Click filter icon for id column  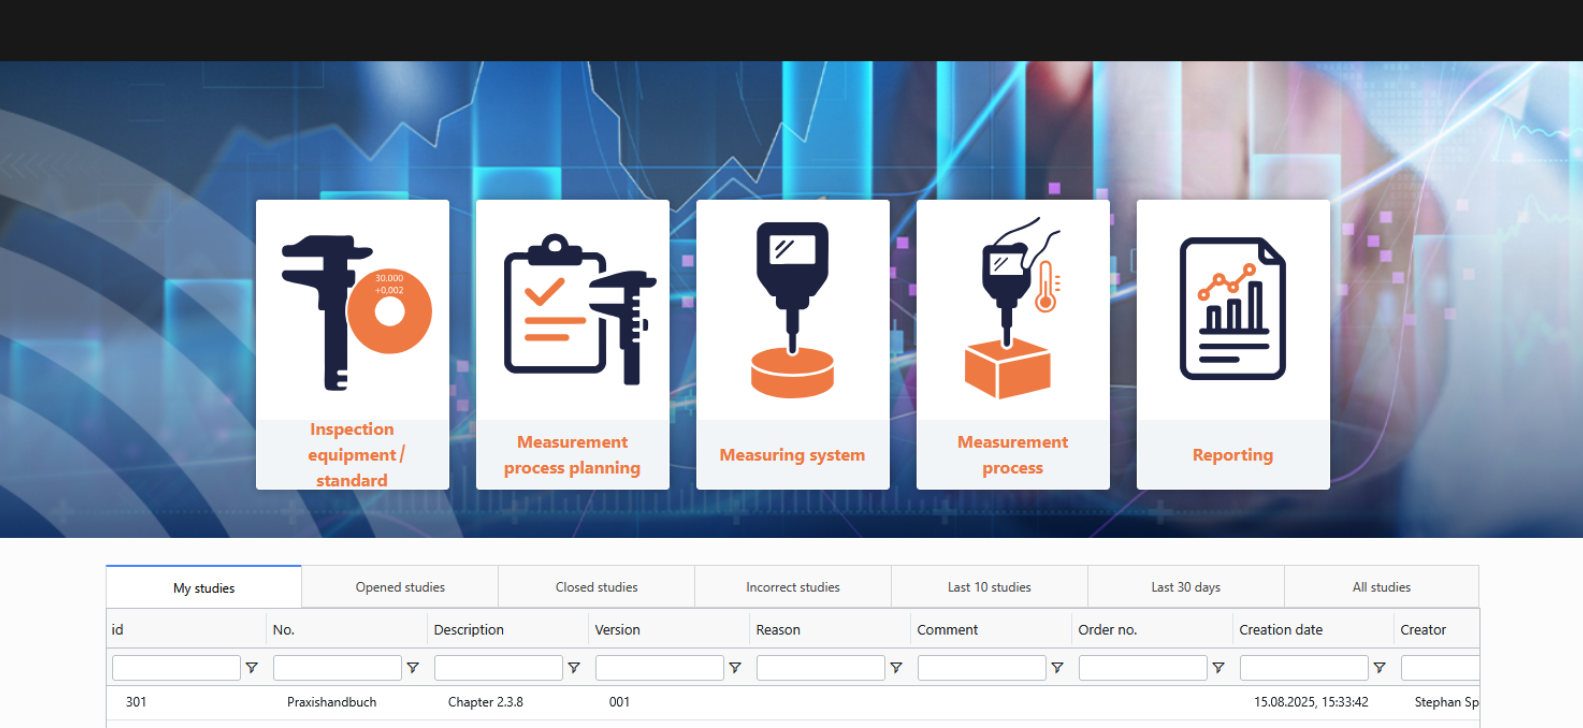pyautogui.click(x=252, y=668)
